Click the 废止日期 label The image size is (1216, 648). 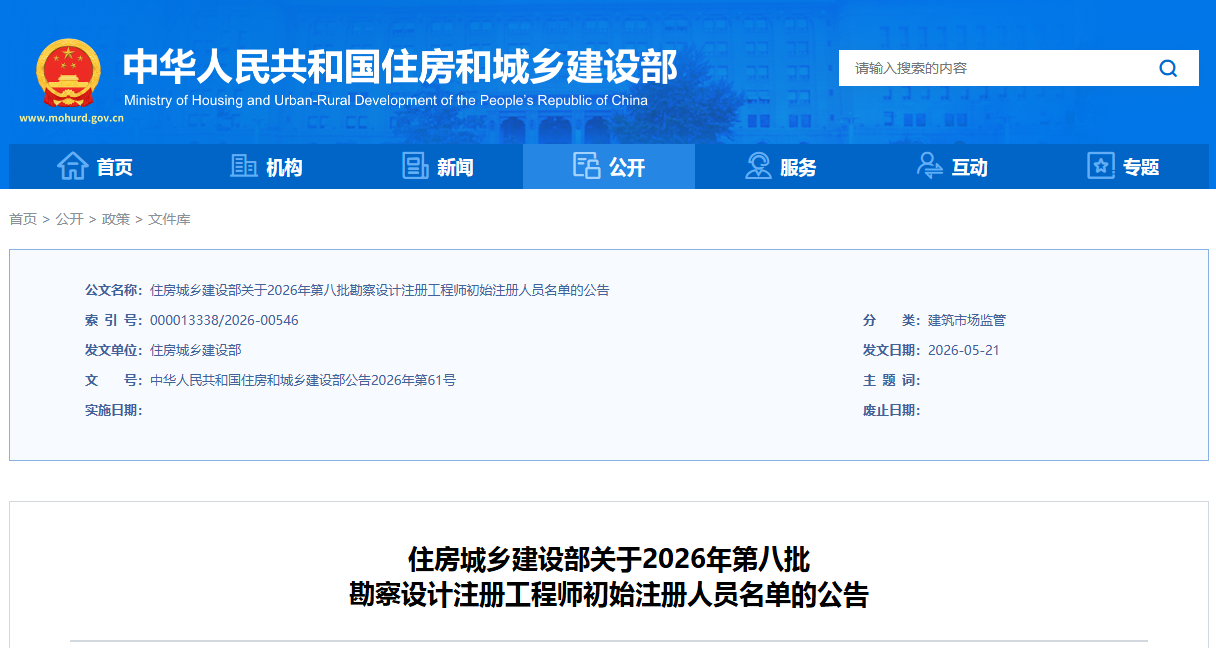point(891,410)
